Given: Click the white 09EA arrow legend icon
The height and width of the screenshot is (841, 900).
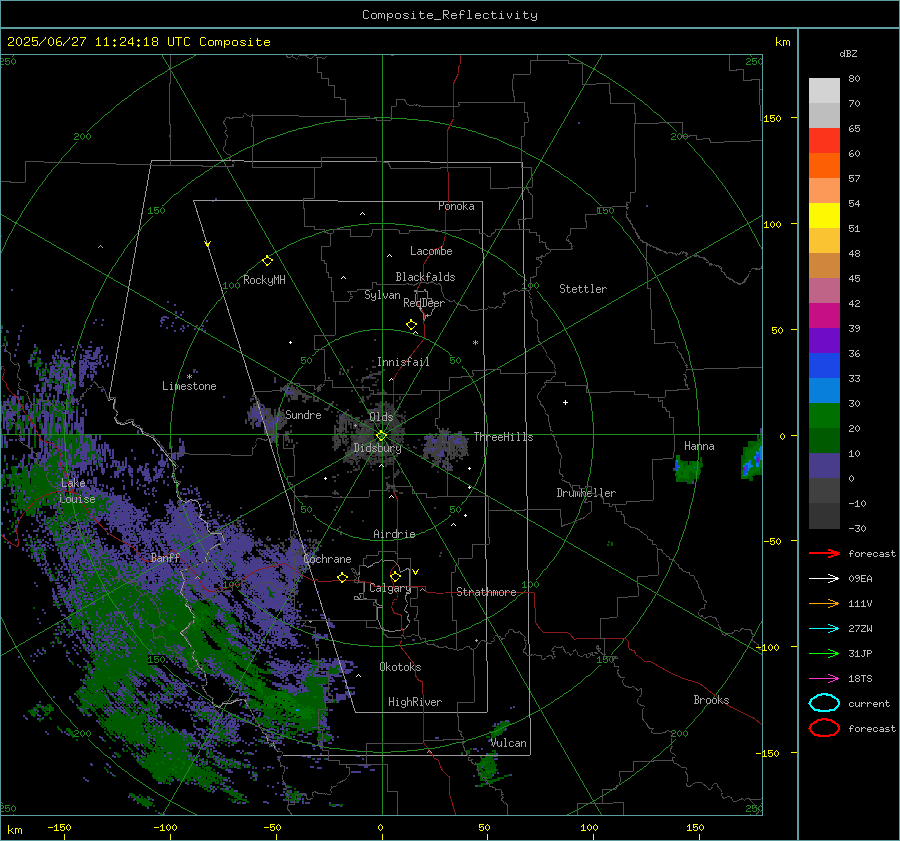Looking at the screenshot, I should coord(824,578).
